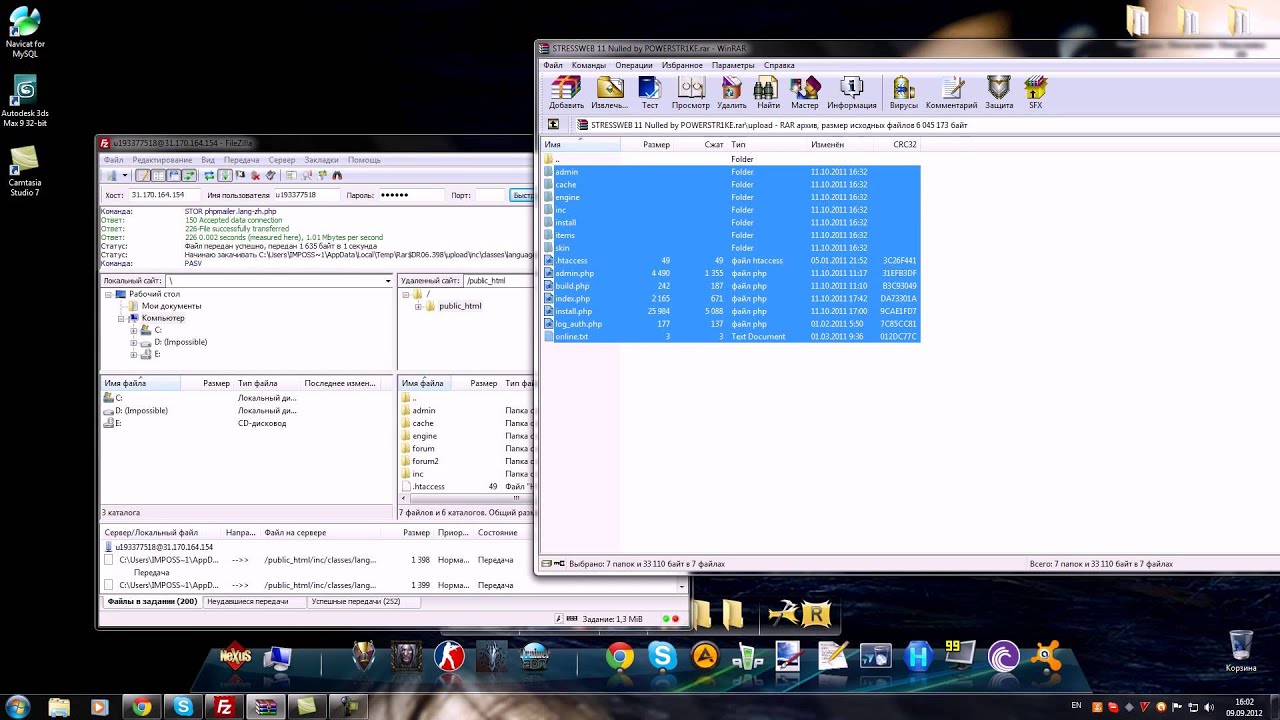Click the Порт field in FileZilla
Image resolution: width=1280 pixels, height=720 pixels.
(x=490, y=195)
